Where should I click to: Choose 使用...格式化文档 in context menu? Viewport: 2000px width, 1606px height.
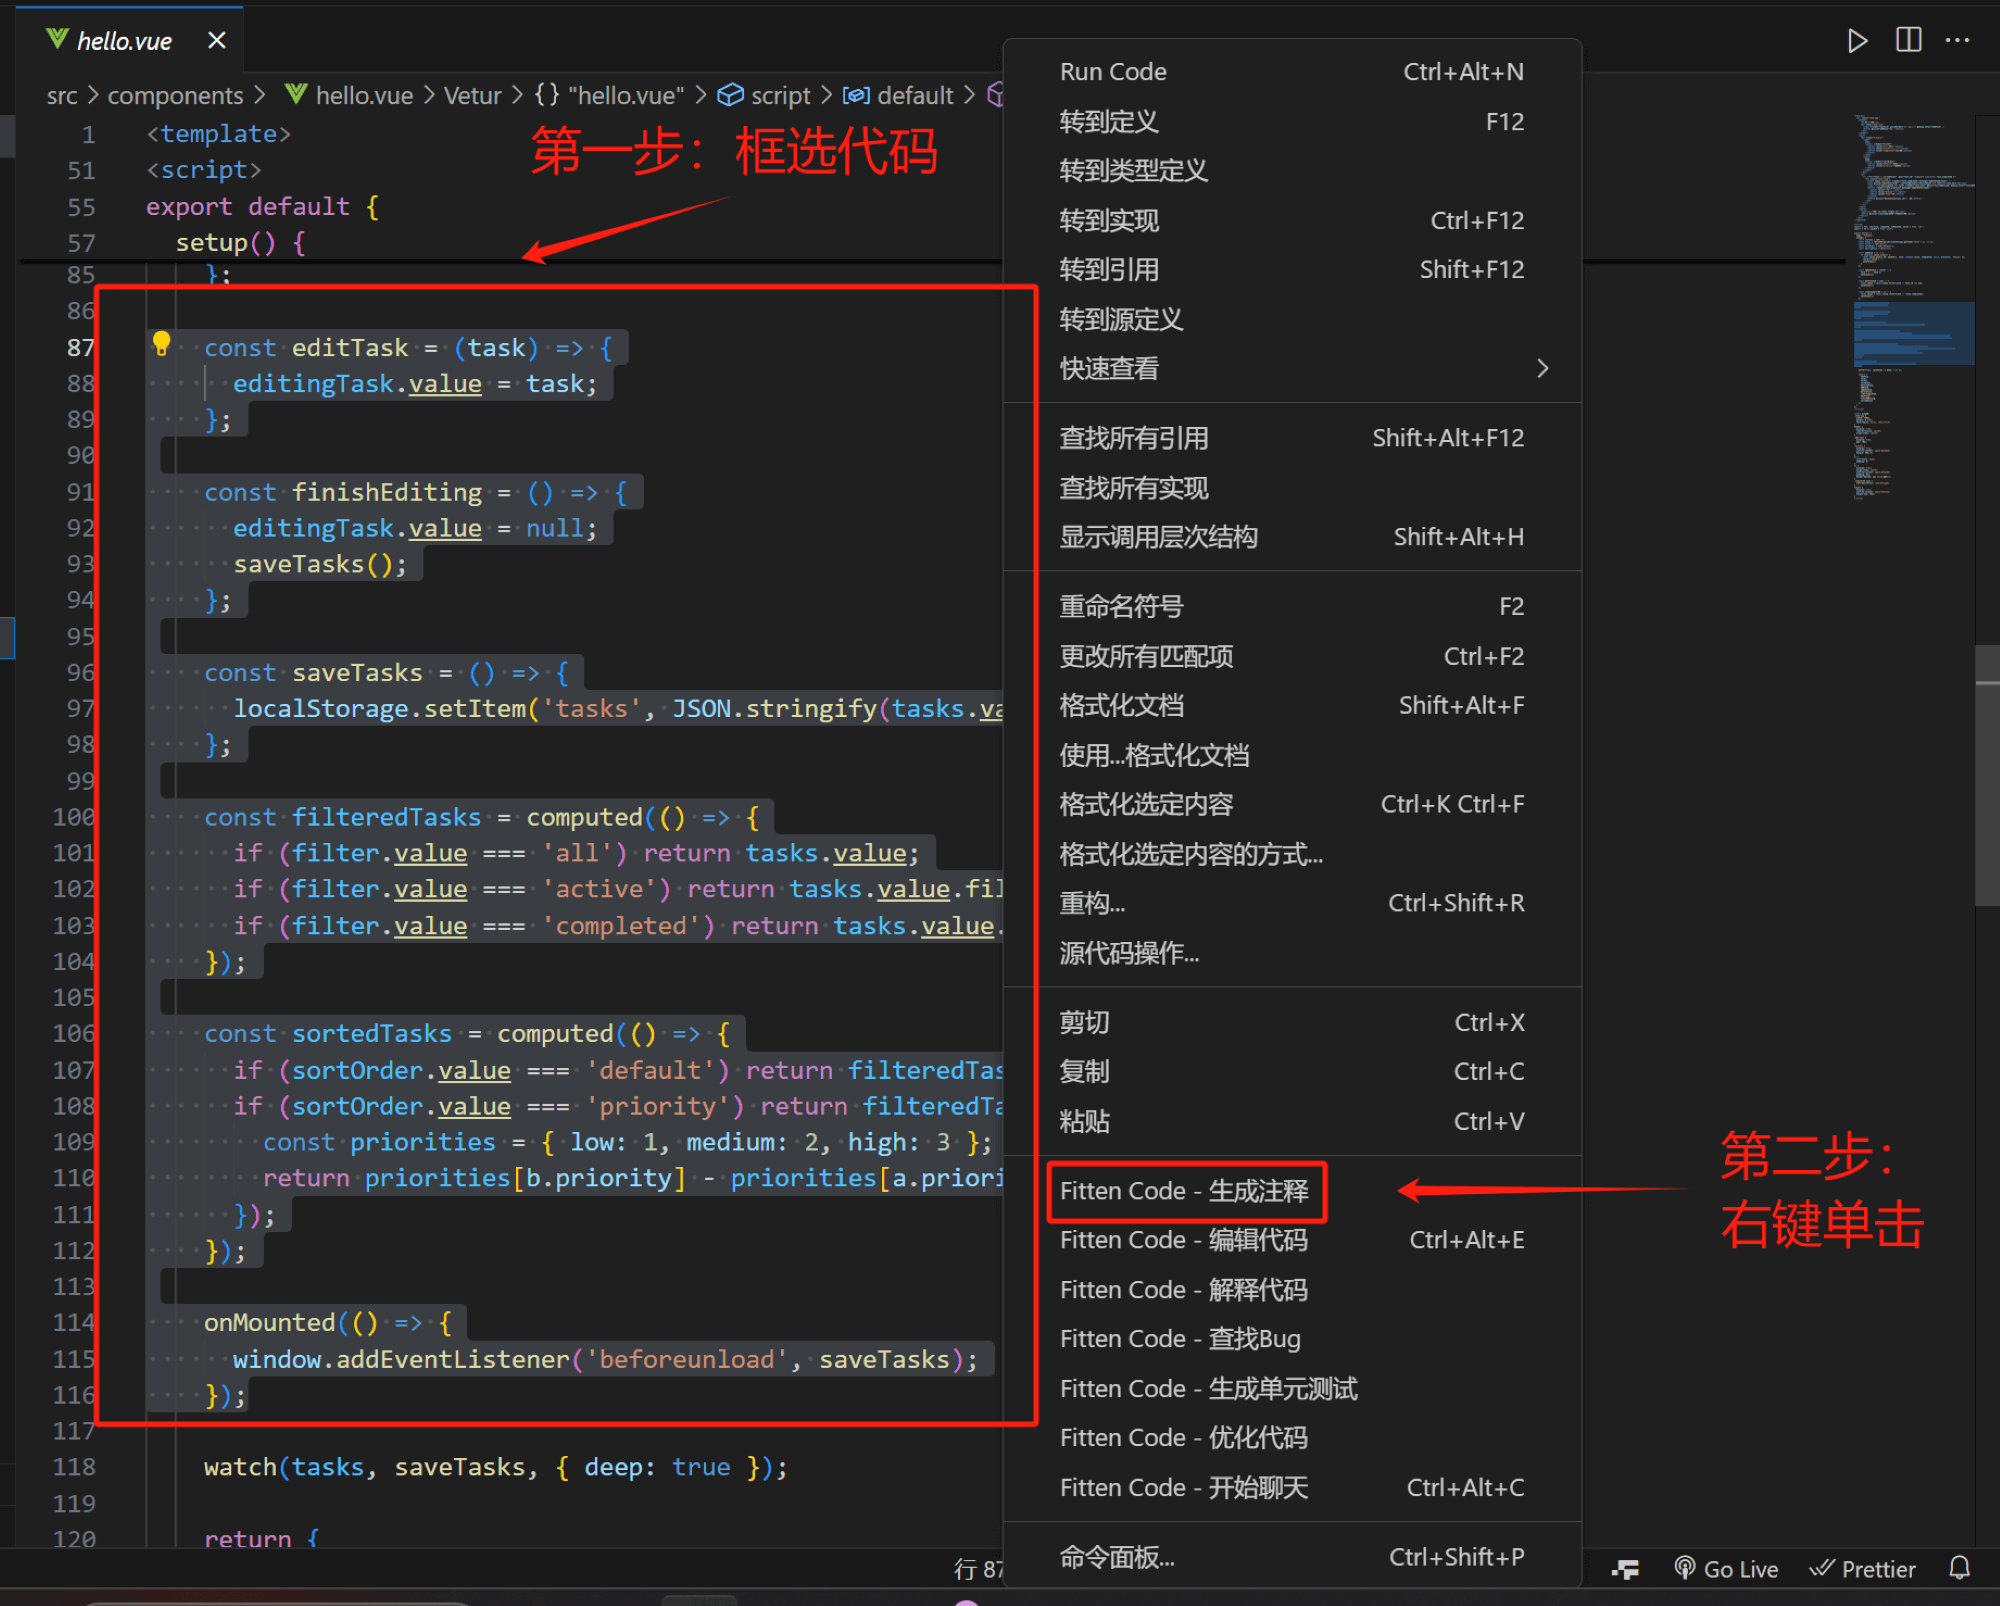(x=1292, y=755)
